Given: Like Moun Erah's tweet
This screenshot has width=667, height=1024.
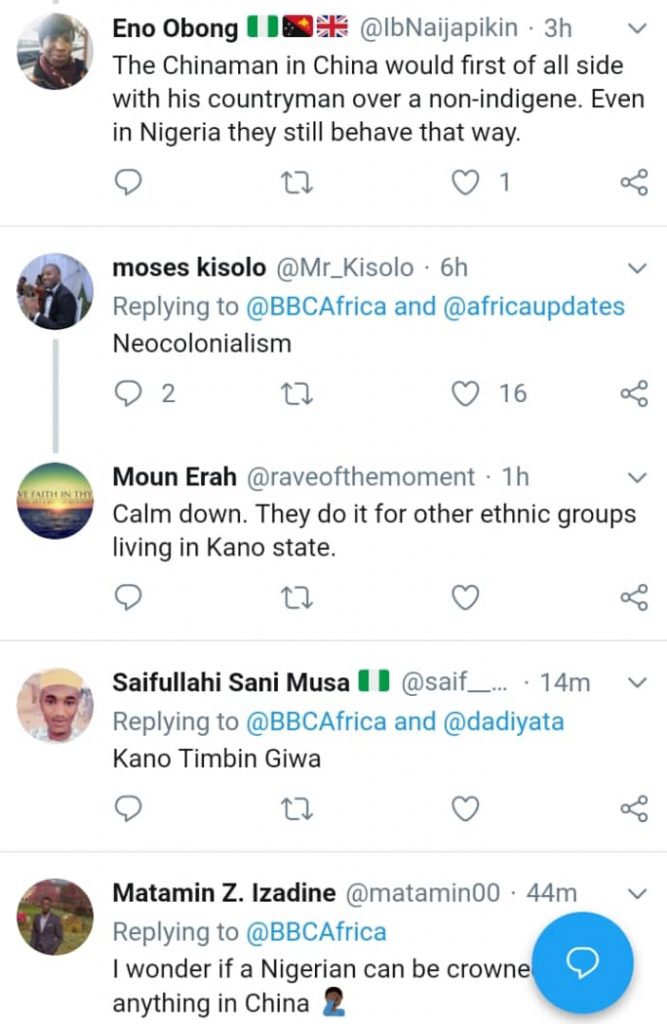Looking at the screenshot, I should tap(466, 598).
